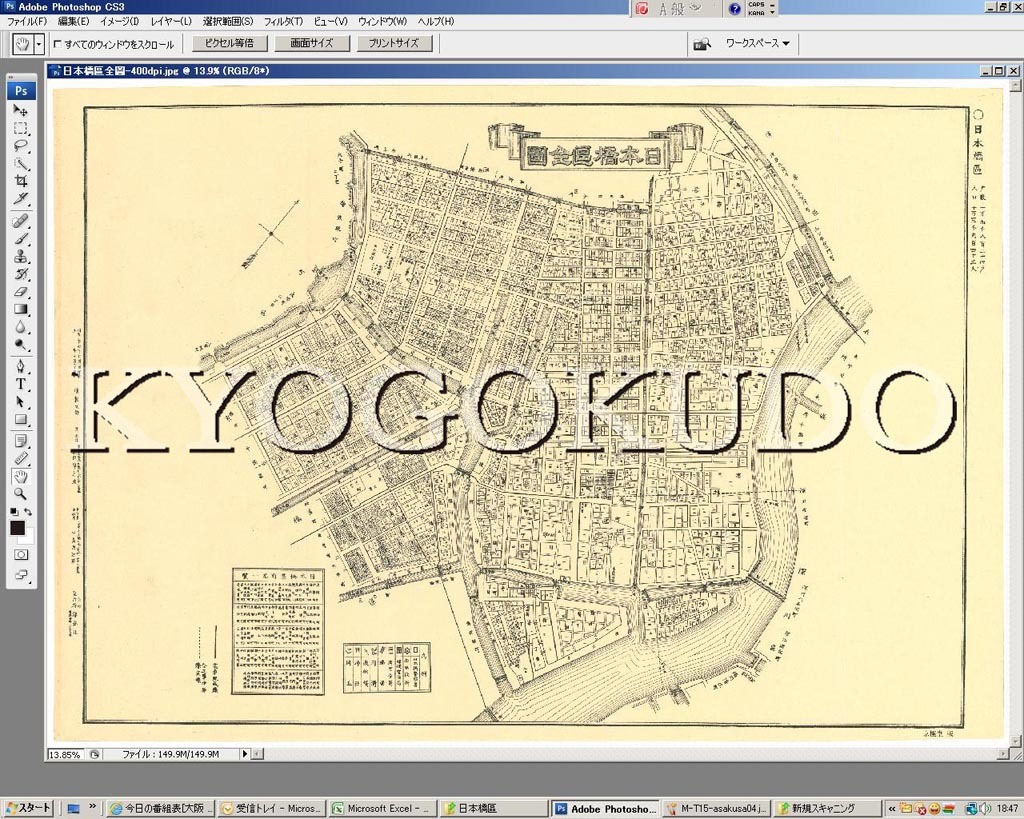Image resolution: width=1024 pixels, height=819 pixels.
Task: Reset to default foreground and background colors
Action: pos(14,512)
